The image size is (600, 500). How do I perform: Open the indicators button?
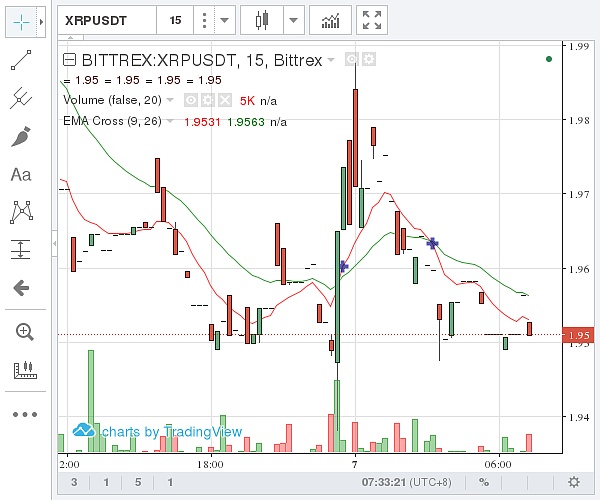click(330, 20)
